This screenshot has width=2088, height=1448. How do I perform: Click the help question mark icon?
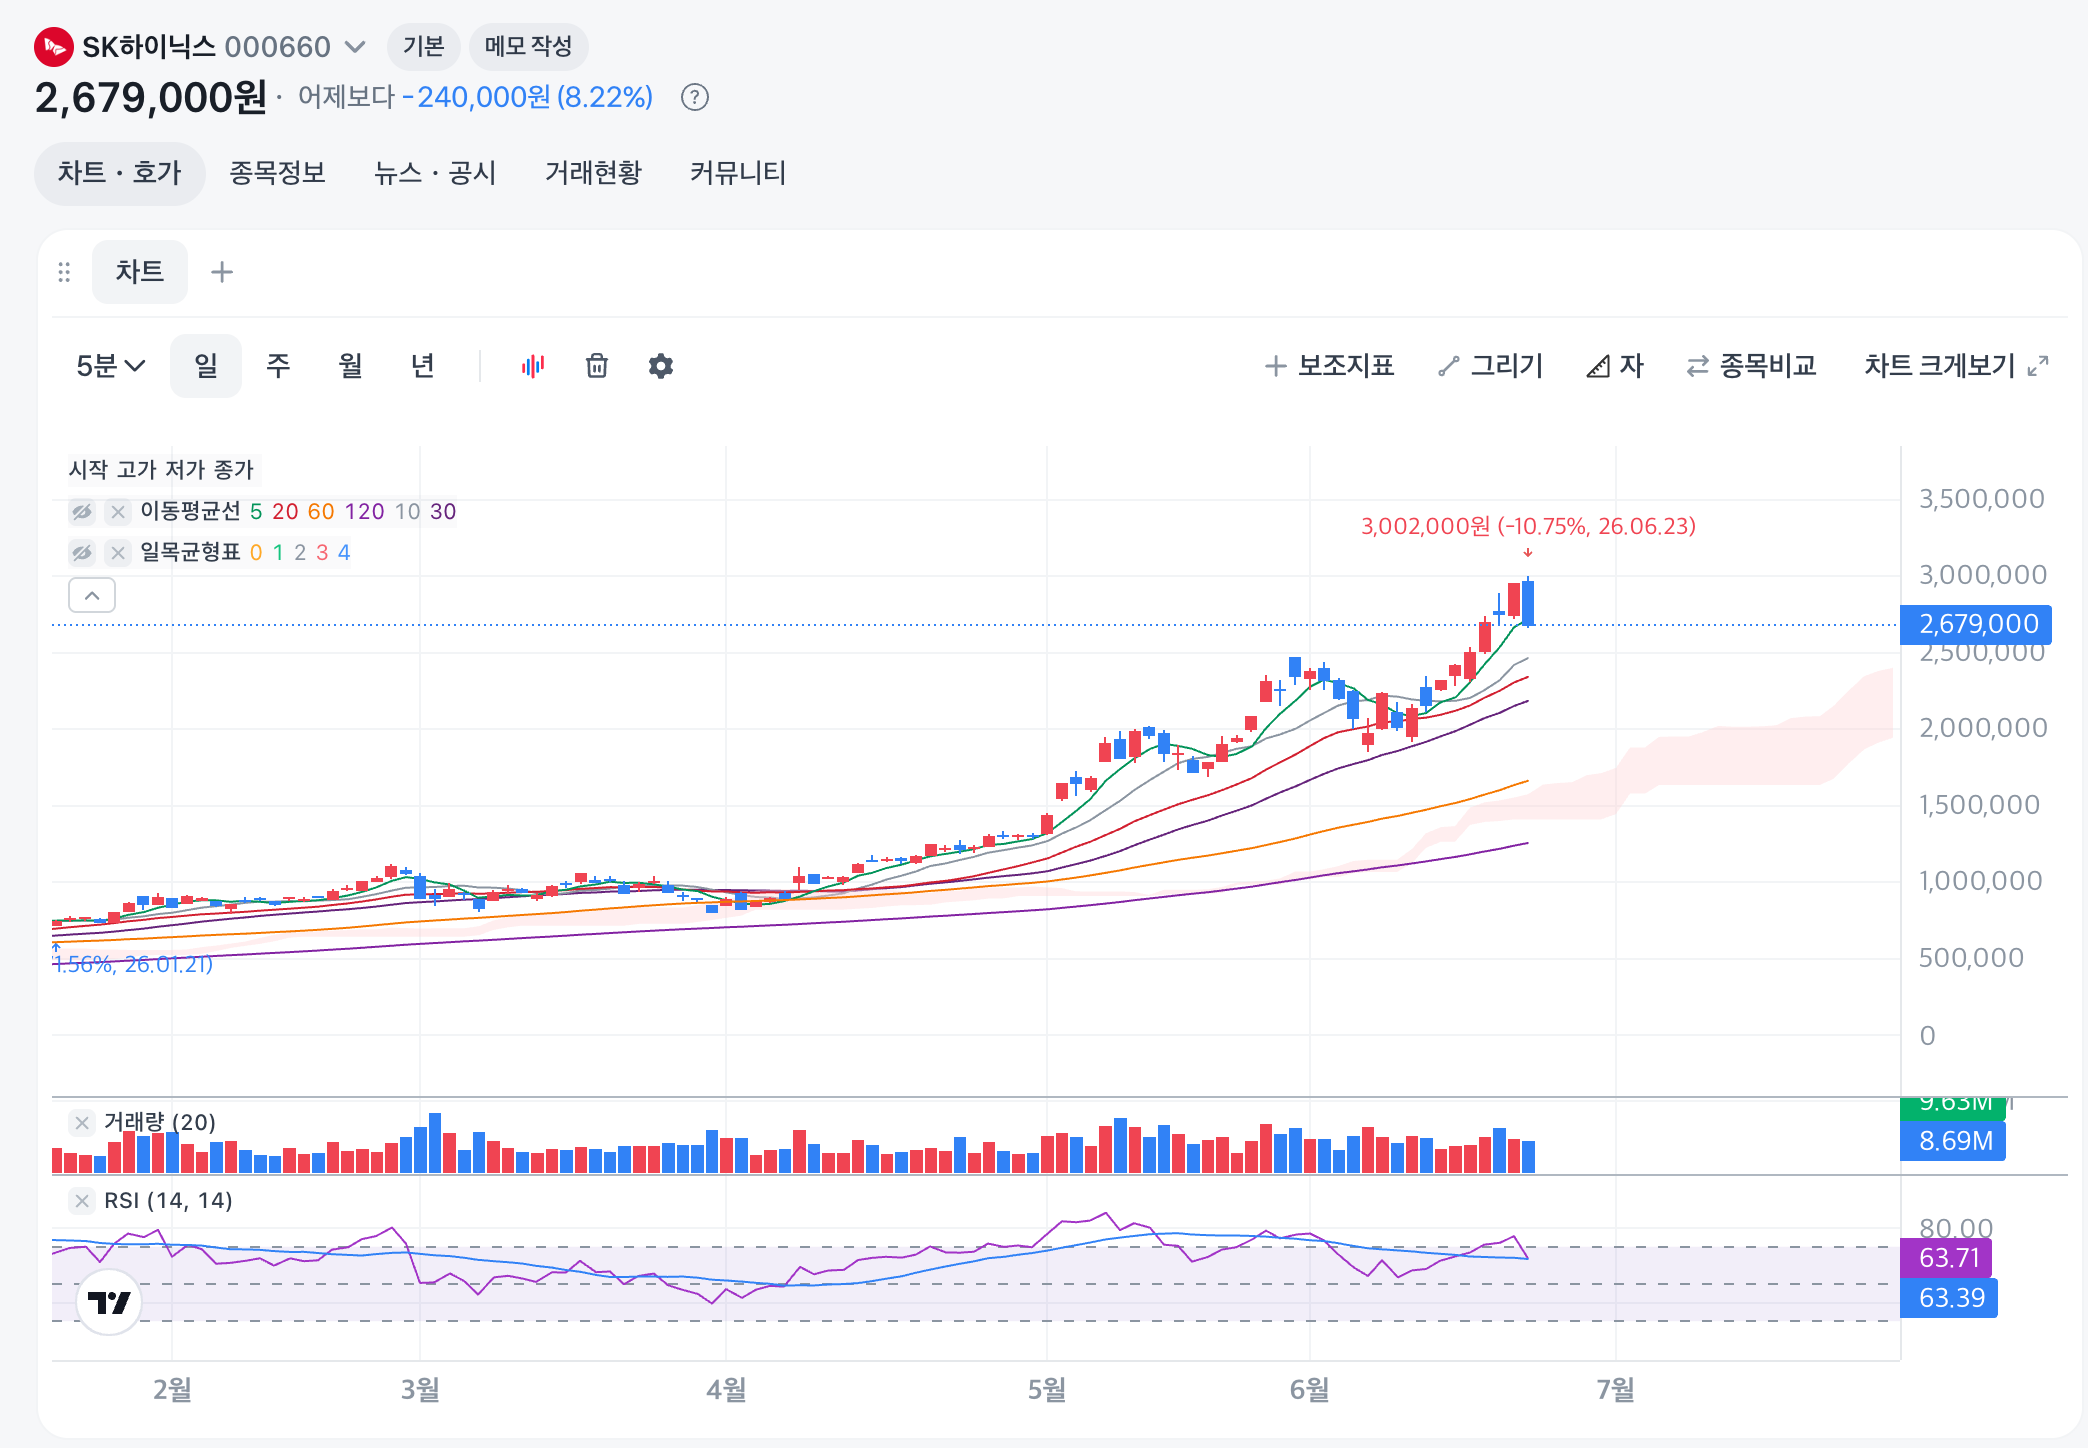[695, 98]
